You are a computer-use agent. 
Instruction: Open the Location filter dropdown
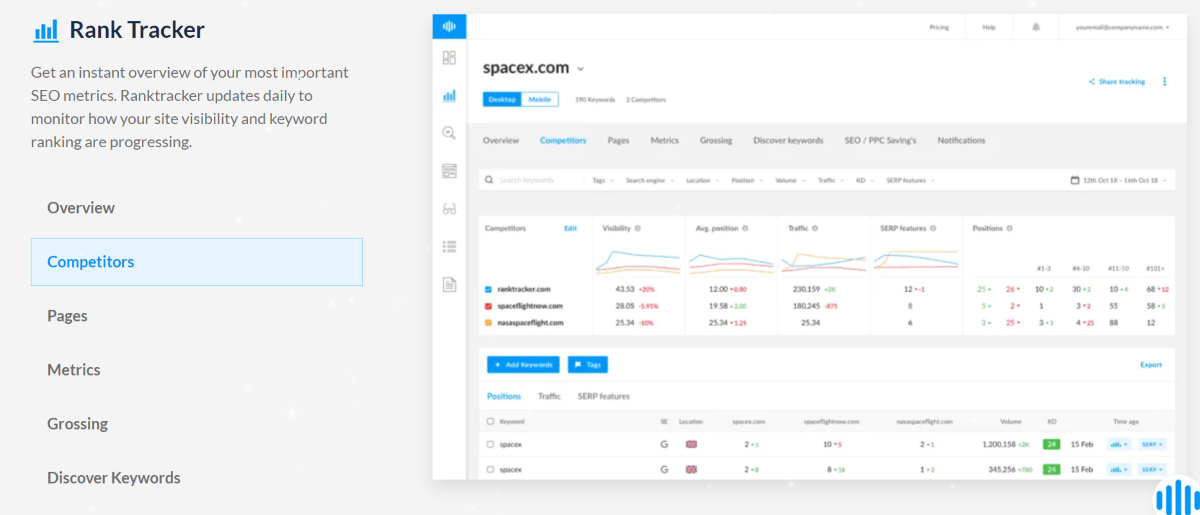click(701, 181)
